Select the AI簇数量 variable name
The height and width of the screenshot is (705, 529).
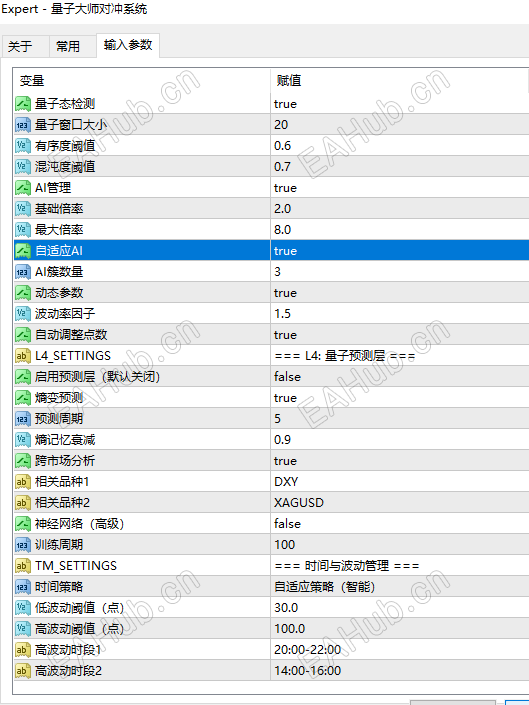(x=59, y=272)
